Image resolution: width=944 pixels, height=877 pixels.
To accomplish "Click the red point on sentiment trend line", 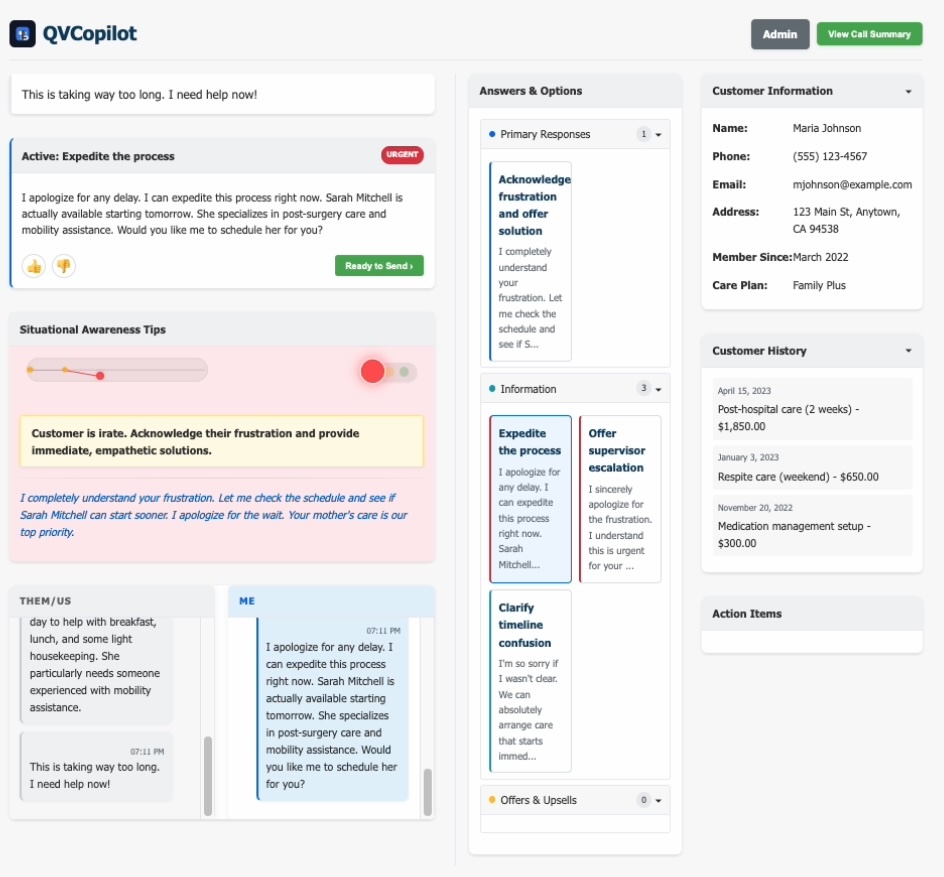I will coord(100,376).
